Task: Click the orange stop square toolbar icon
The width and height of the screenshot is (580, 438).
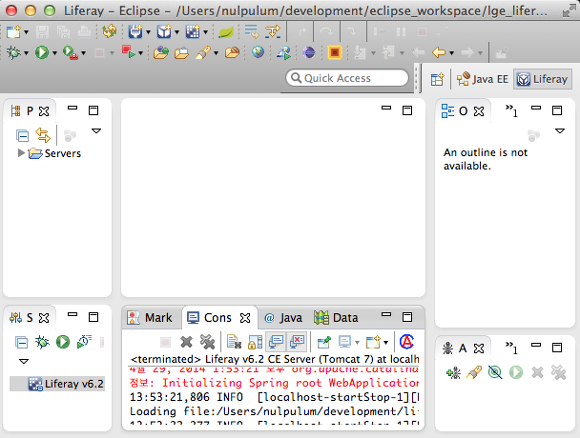Action: click(x=335, y=53)
